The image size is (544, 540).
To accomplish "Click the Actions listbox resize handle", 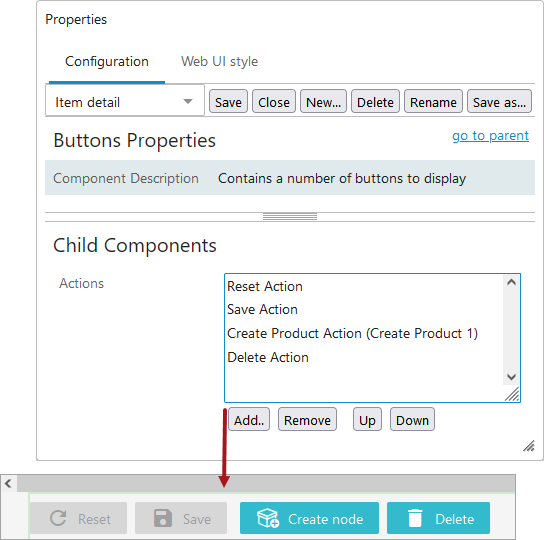I will pyautogui.click(x=512, y=395).
